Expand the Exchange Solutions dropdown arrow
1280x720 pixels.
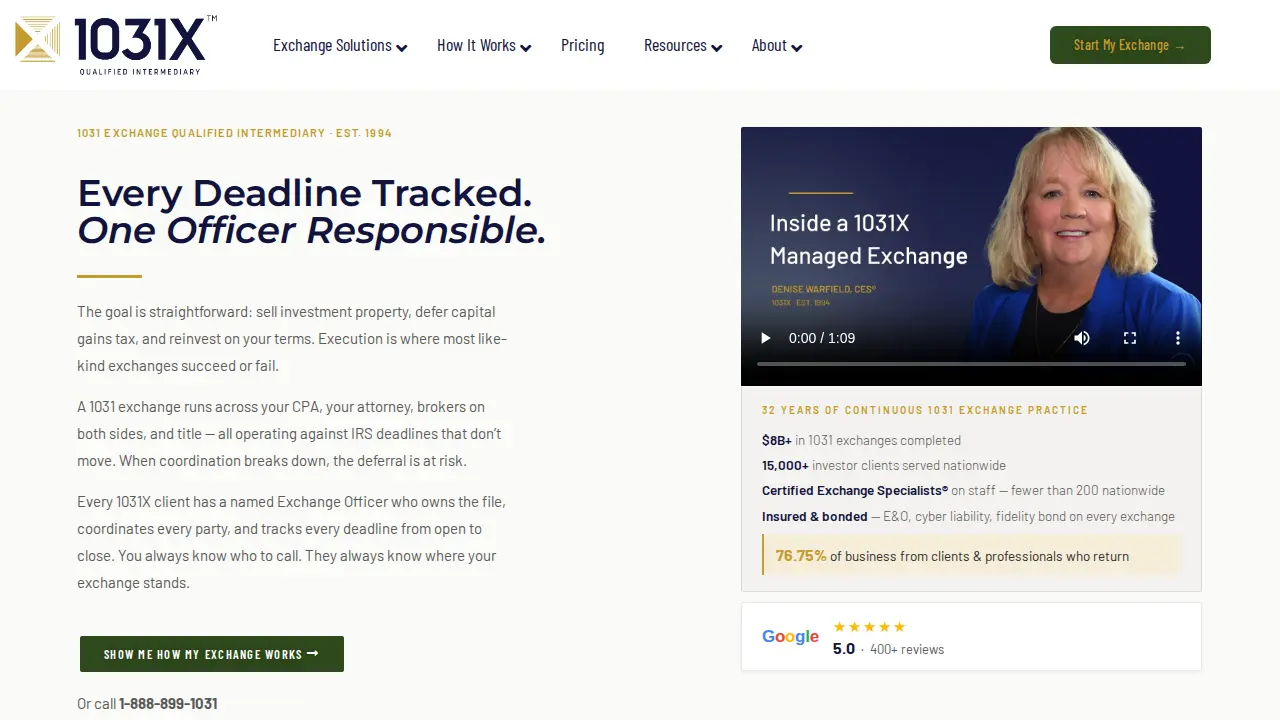(402, 47)
